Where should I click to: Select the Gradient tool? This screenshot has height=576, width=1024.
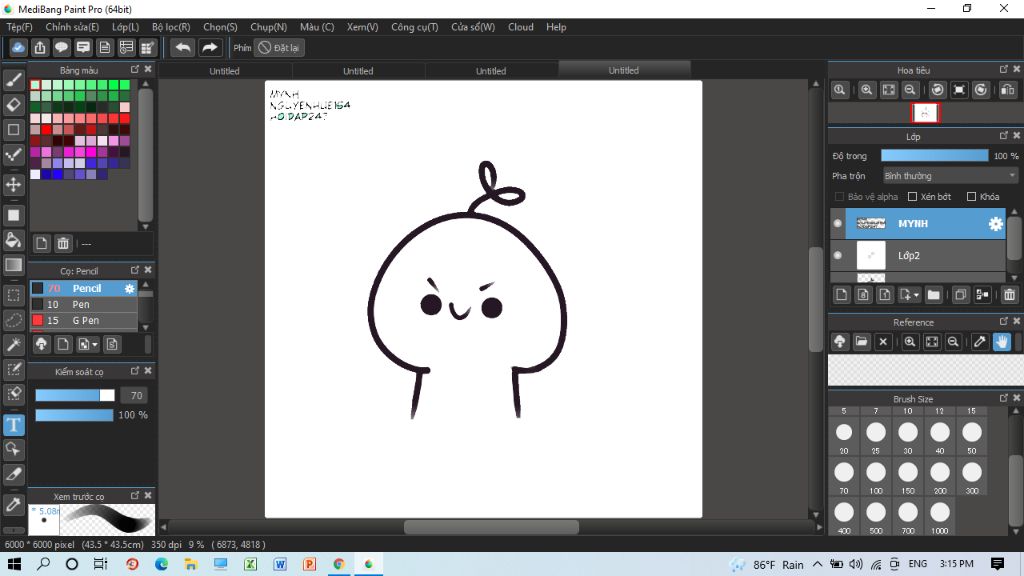pos(13,265)
